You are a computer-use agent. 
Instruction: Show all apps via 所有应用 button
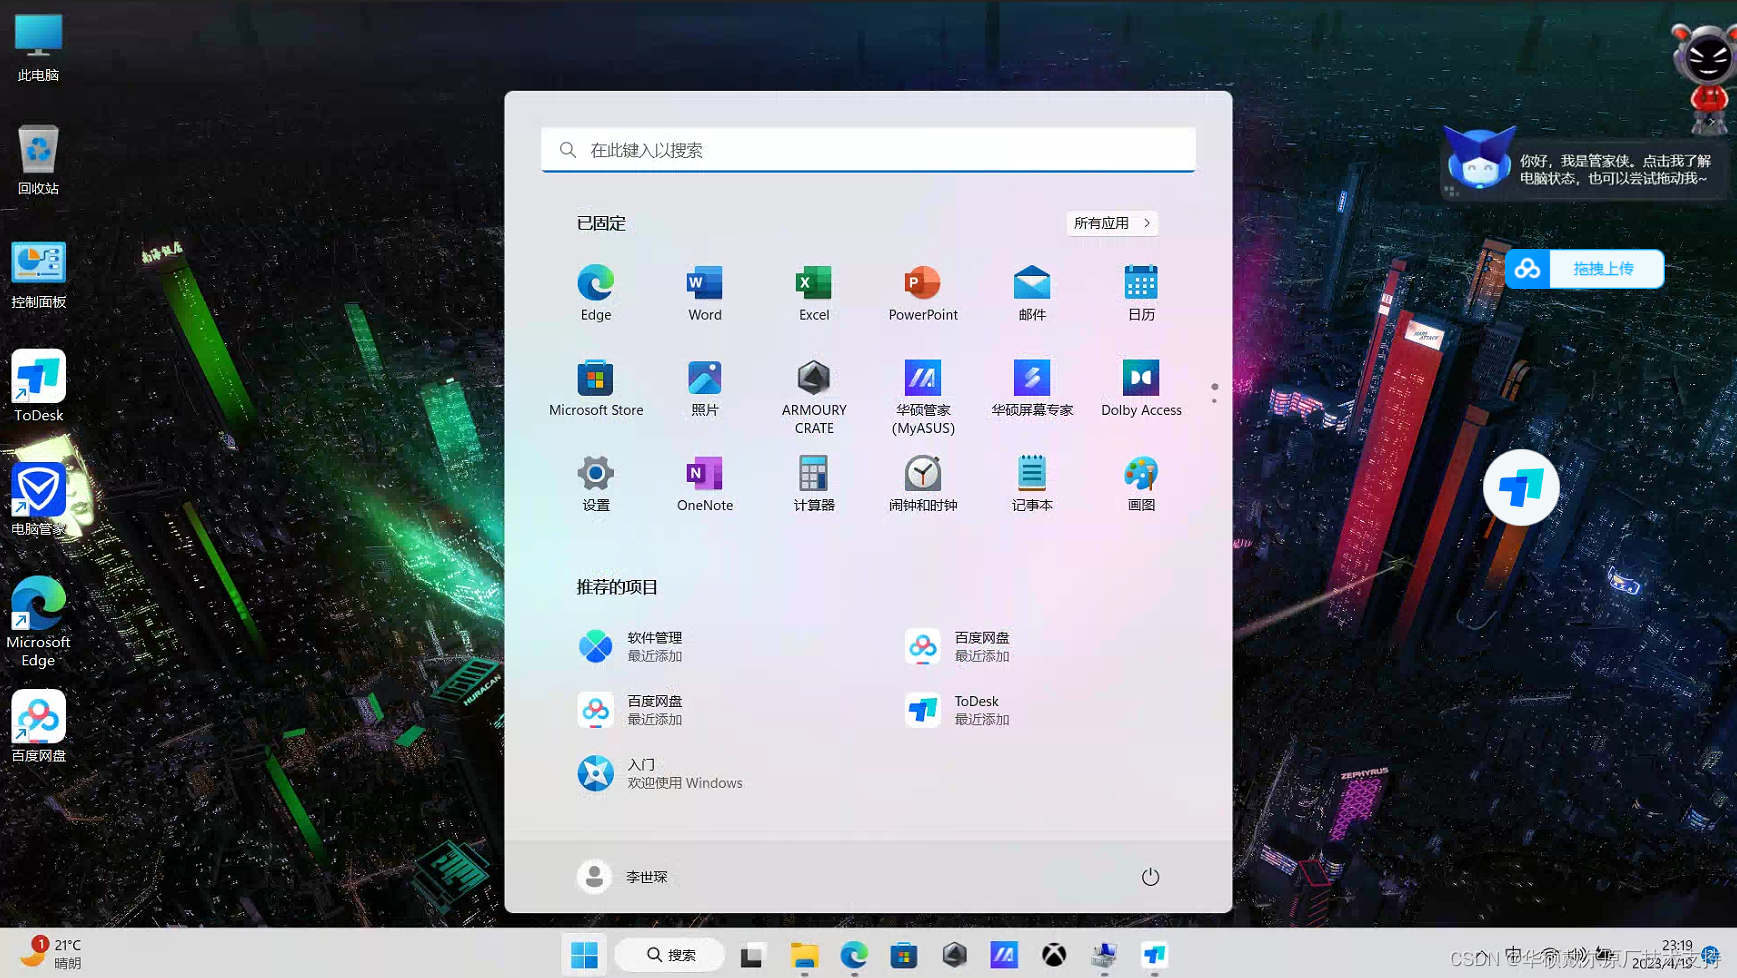[1112, 223]
